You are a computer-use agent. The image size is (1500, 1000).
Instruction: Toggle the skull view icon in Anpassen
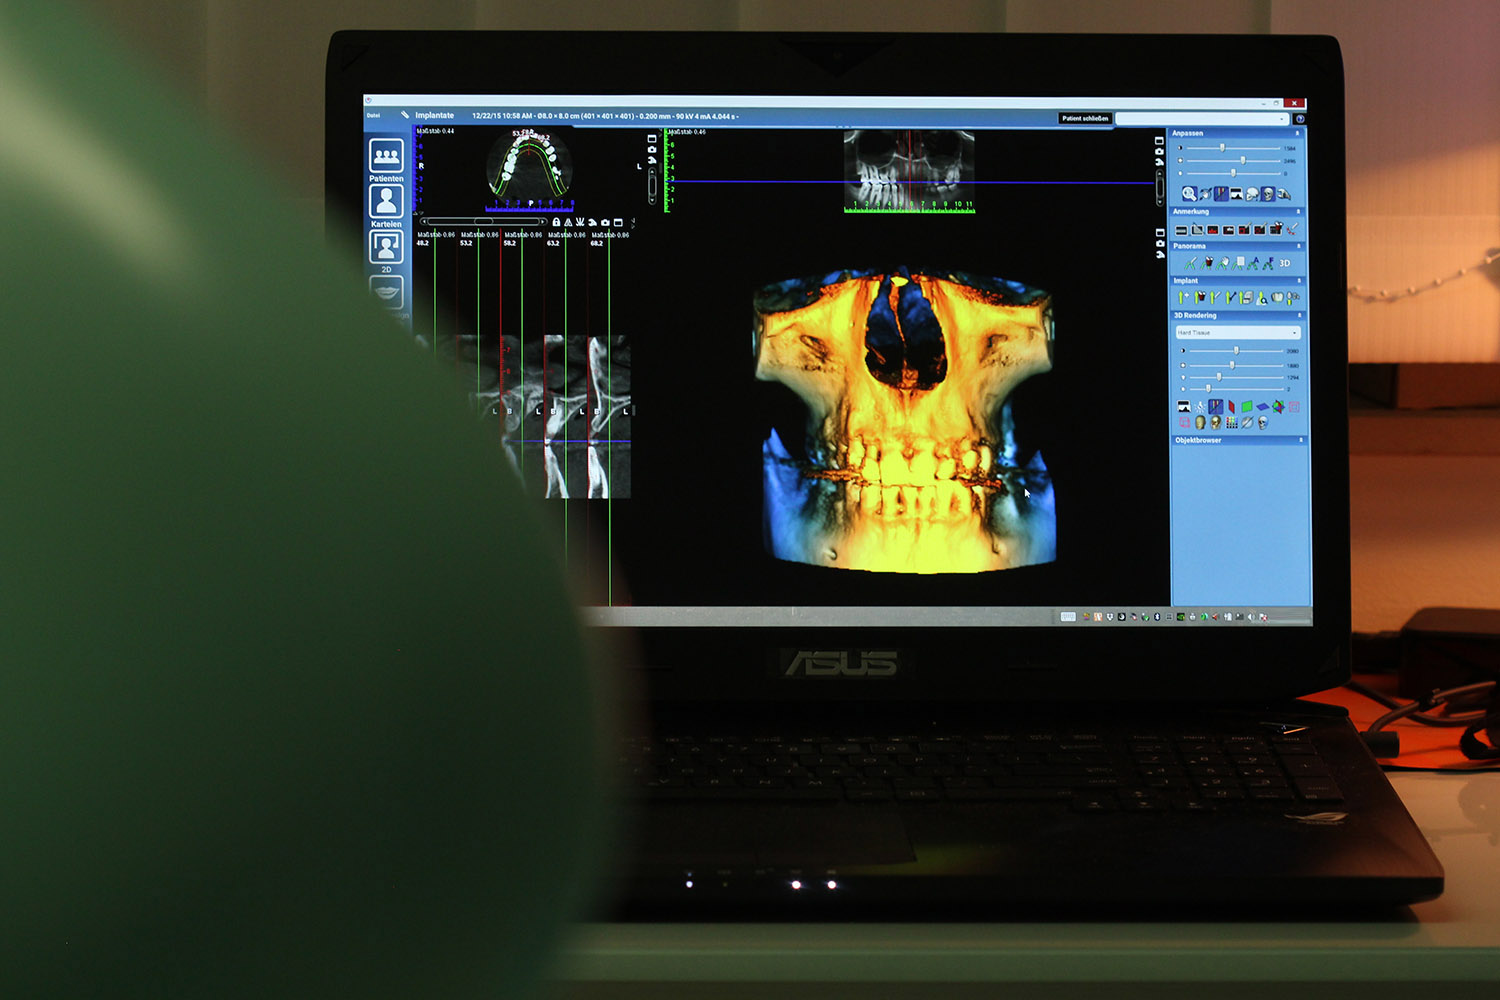[x=1268, y=194]
